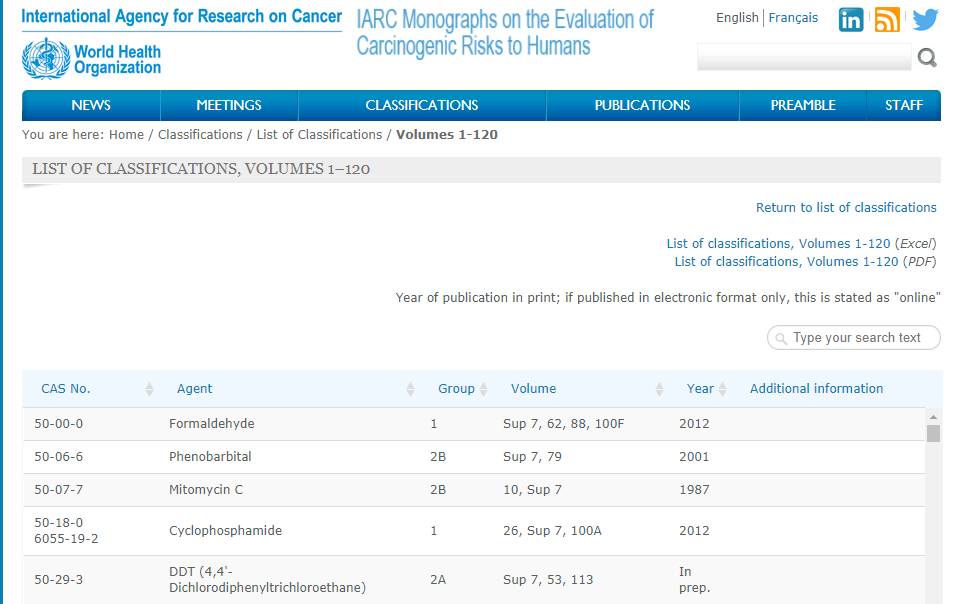Open the Publications menu
953x604 pixels.
tap(642, 105)
